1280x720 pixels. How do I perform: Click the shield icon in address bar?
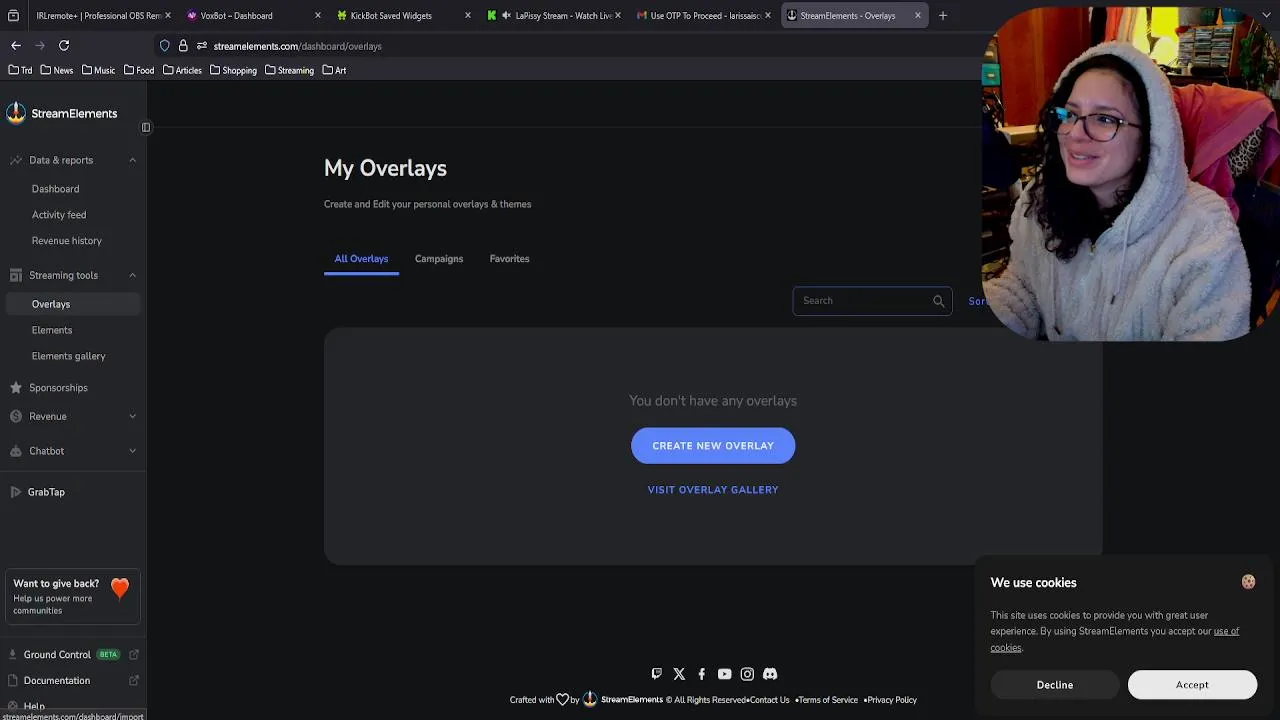point(165,46)
